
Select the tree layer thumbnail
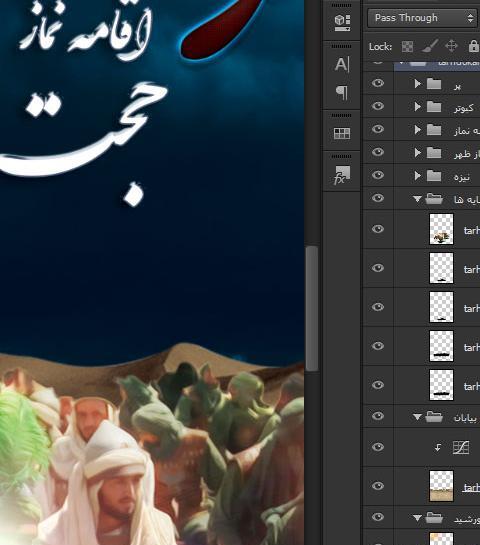pos(441,229)
